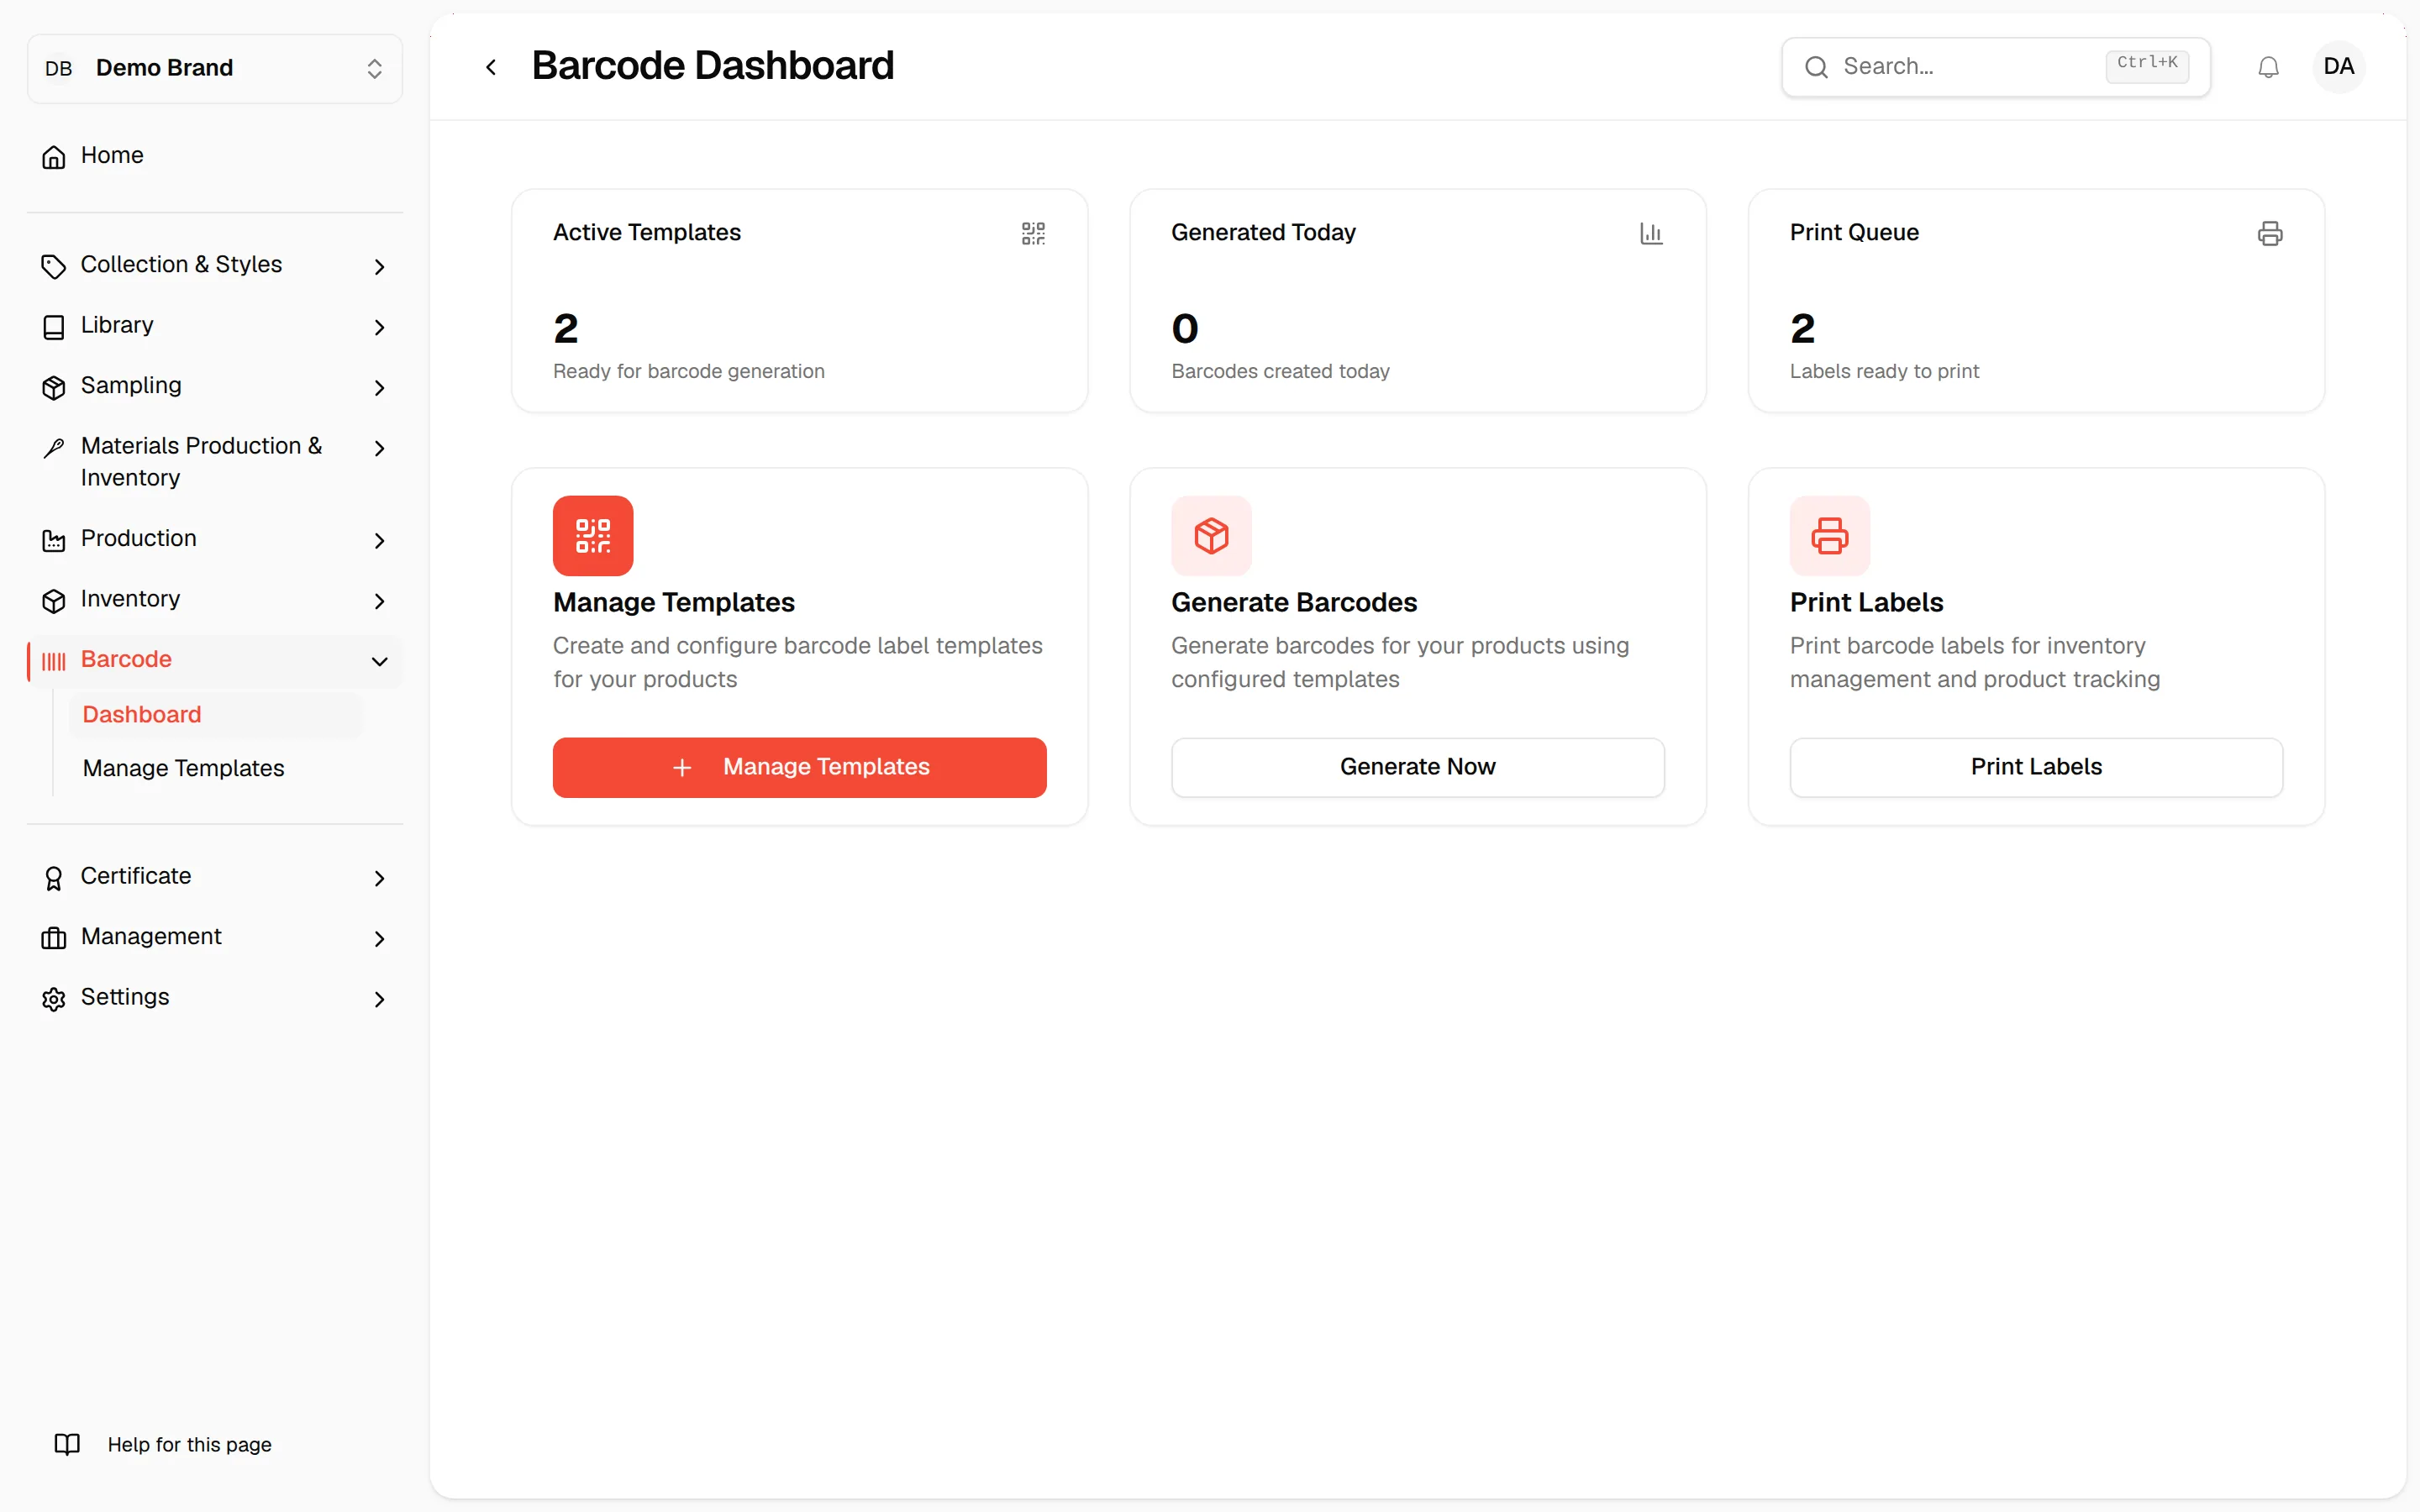The height and width of the screenshot is (1512, 2420).
Task: Expand the Library chevron
Action: pyautogui.click(x=379, y=327)
